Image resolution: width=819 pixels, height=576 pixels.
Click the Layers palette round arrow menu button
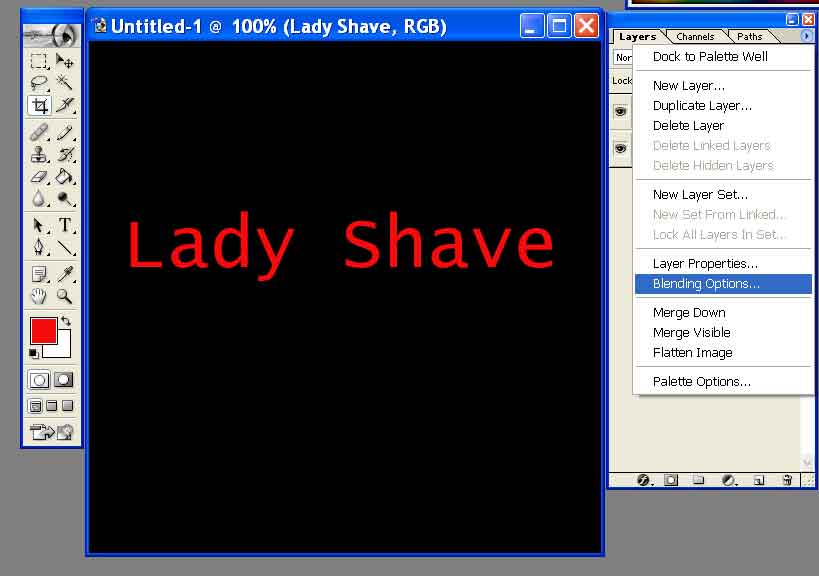[806, 36]
